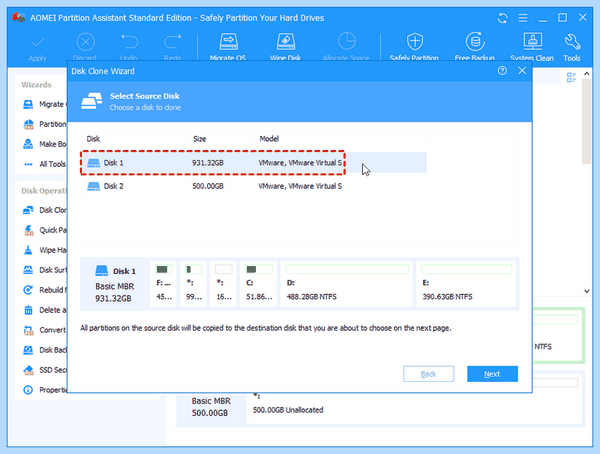Viewport: 600px width, 454px height.
Task: Open the Tools wrench icon
Action: 572,42
